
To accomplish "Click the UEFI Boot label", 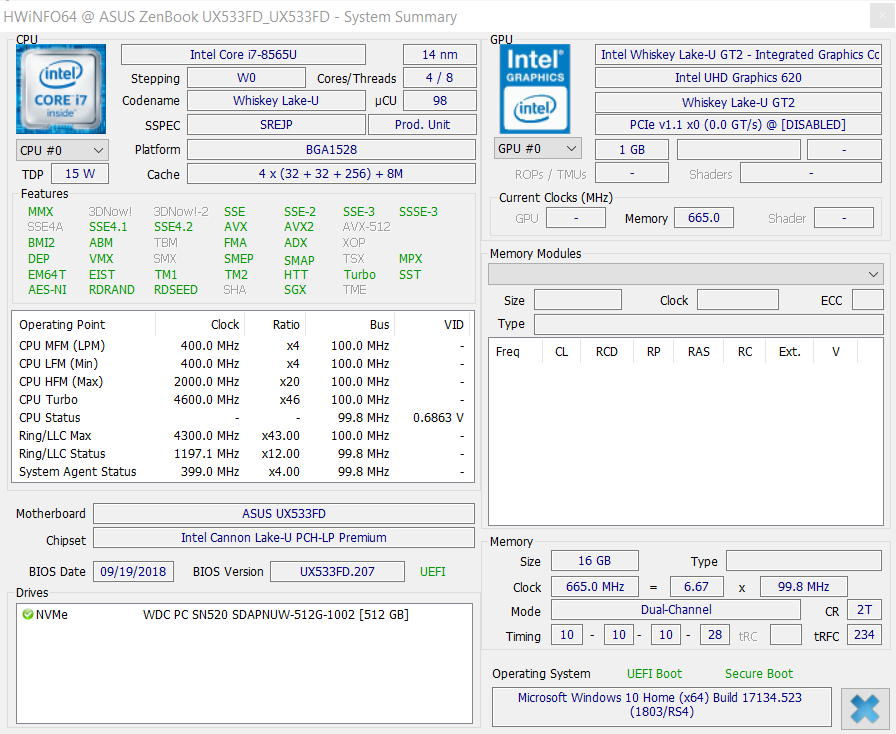I will point(654,674).
